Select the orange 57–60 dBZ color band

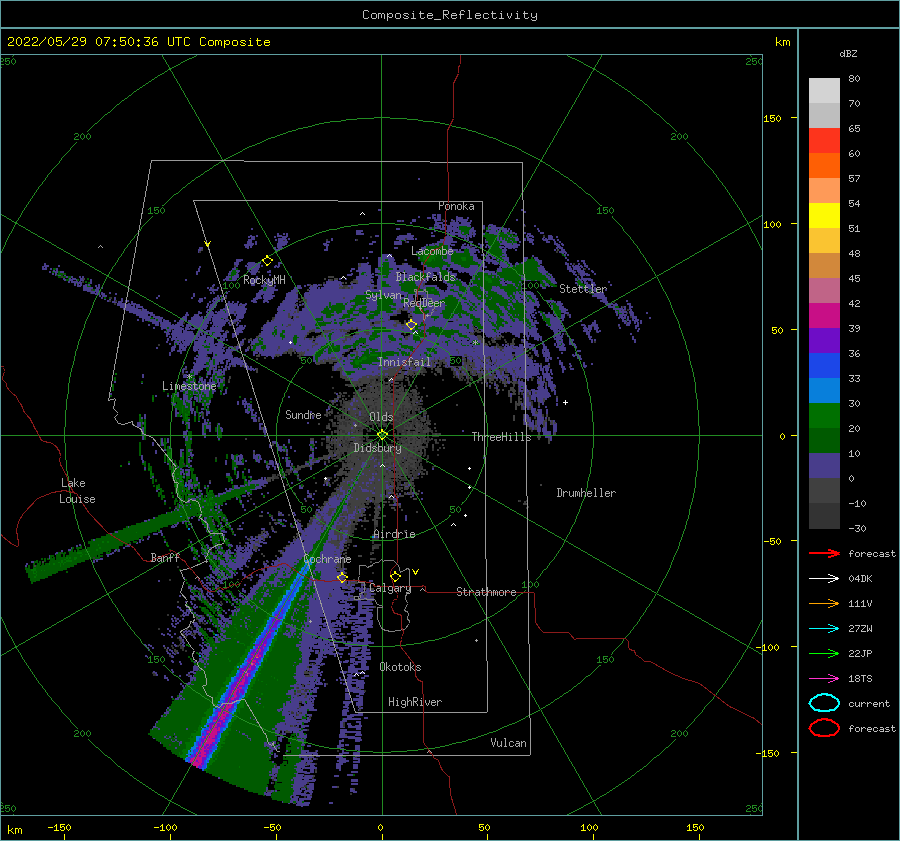(824, 166)
